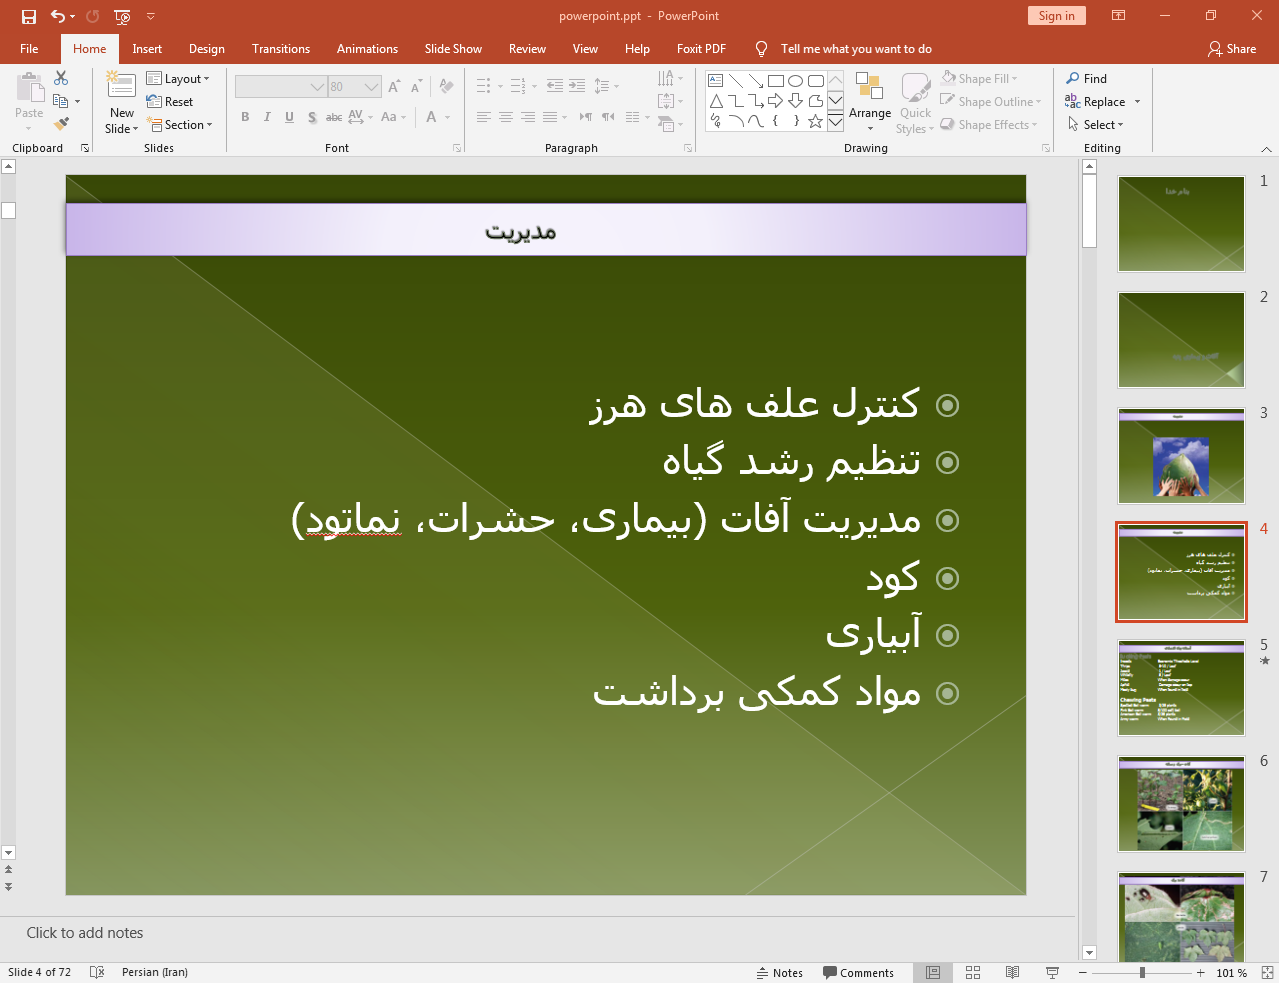Click the zoom slider handle
Screen dimensions: 1279x983
pyautogui.click(x=1142, y=972)
